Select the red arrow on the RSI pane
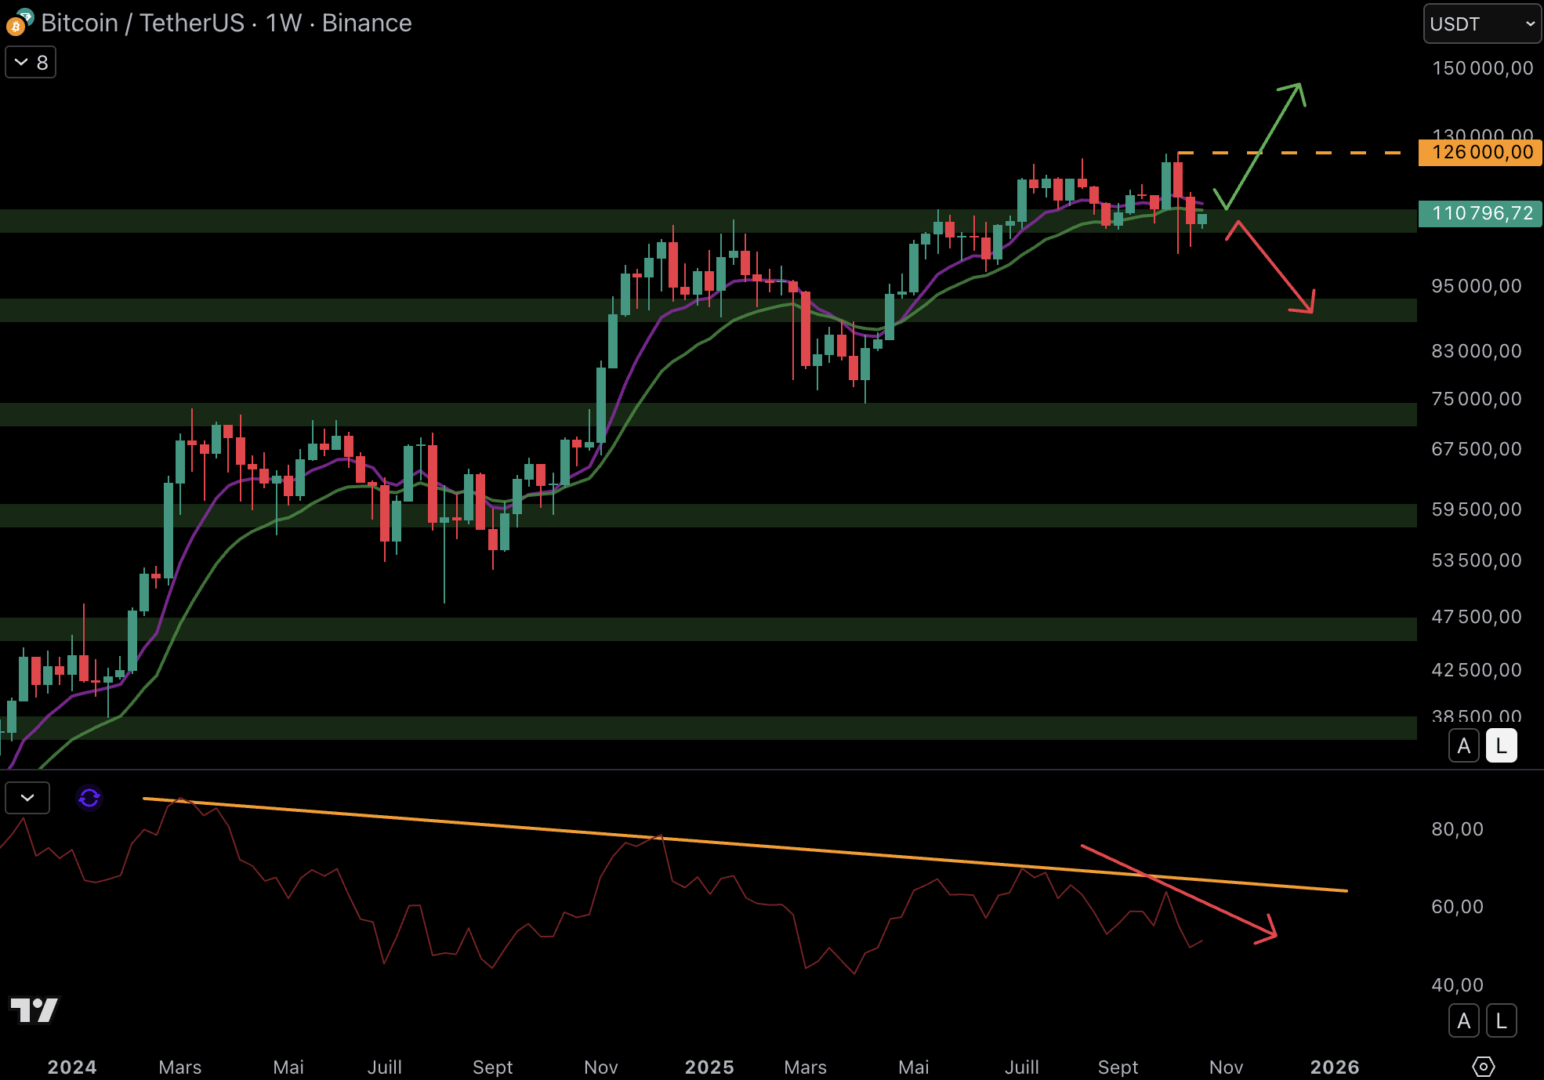1544x1080 pixels. (x=1180, y=891)
